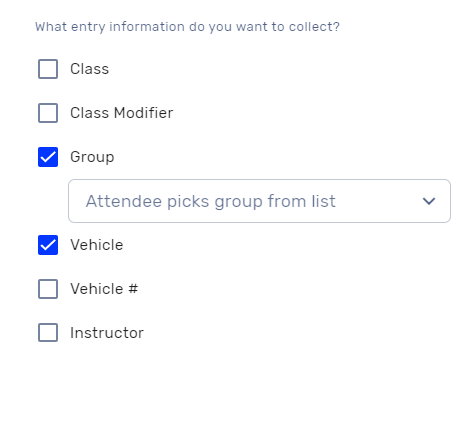Open the Attendee picks group dropdown
Viewport: 466px width, 440px height.
pos(259,201)
